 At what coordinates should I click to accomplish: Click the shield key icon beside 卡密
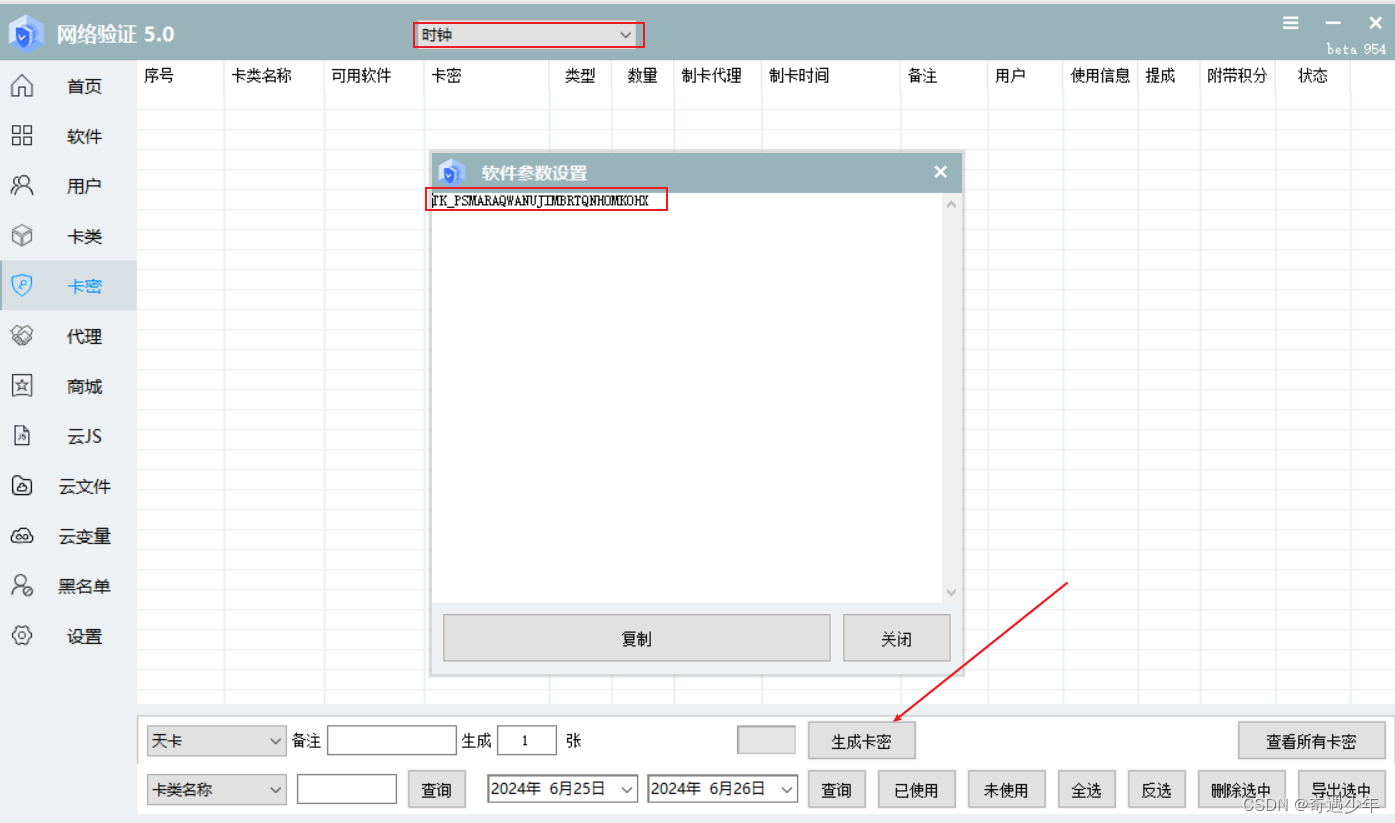point(22,286)
